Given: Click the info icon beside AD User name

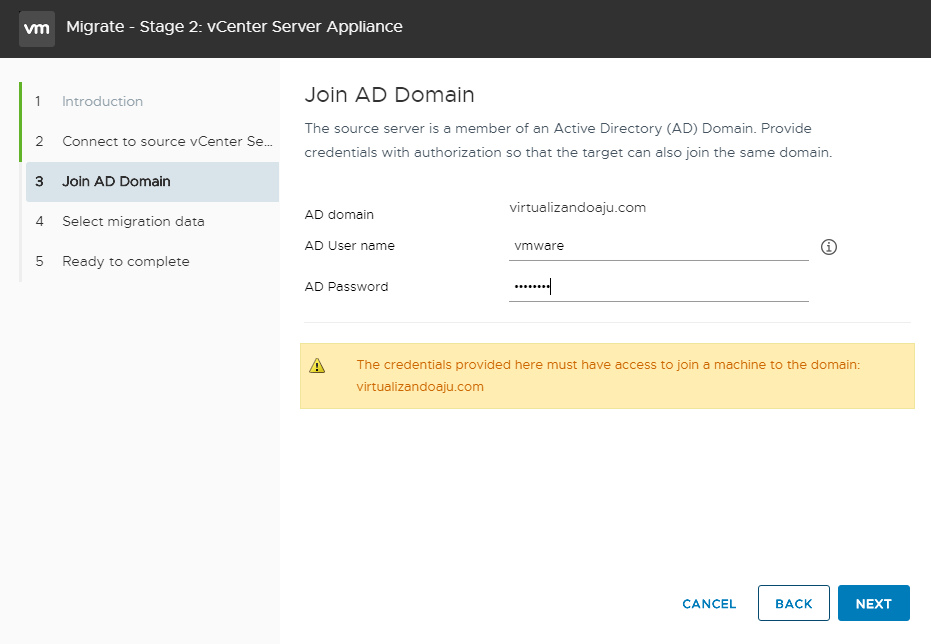Looking at the screenshot, I should 828,247.
